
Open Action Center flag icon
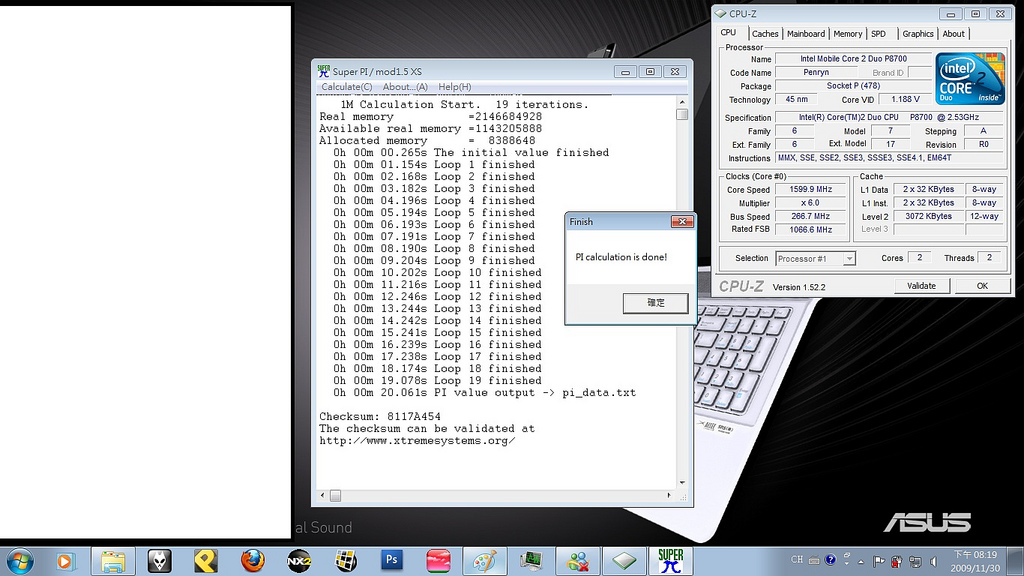(879, 561)
